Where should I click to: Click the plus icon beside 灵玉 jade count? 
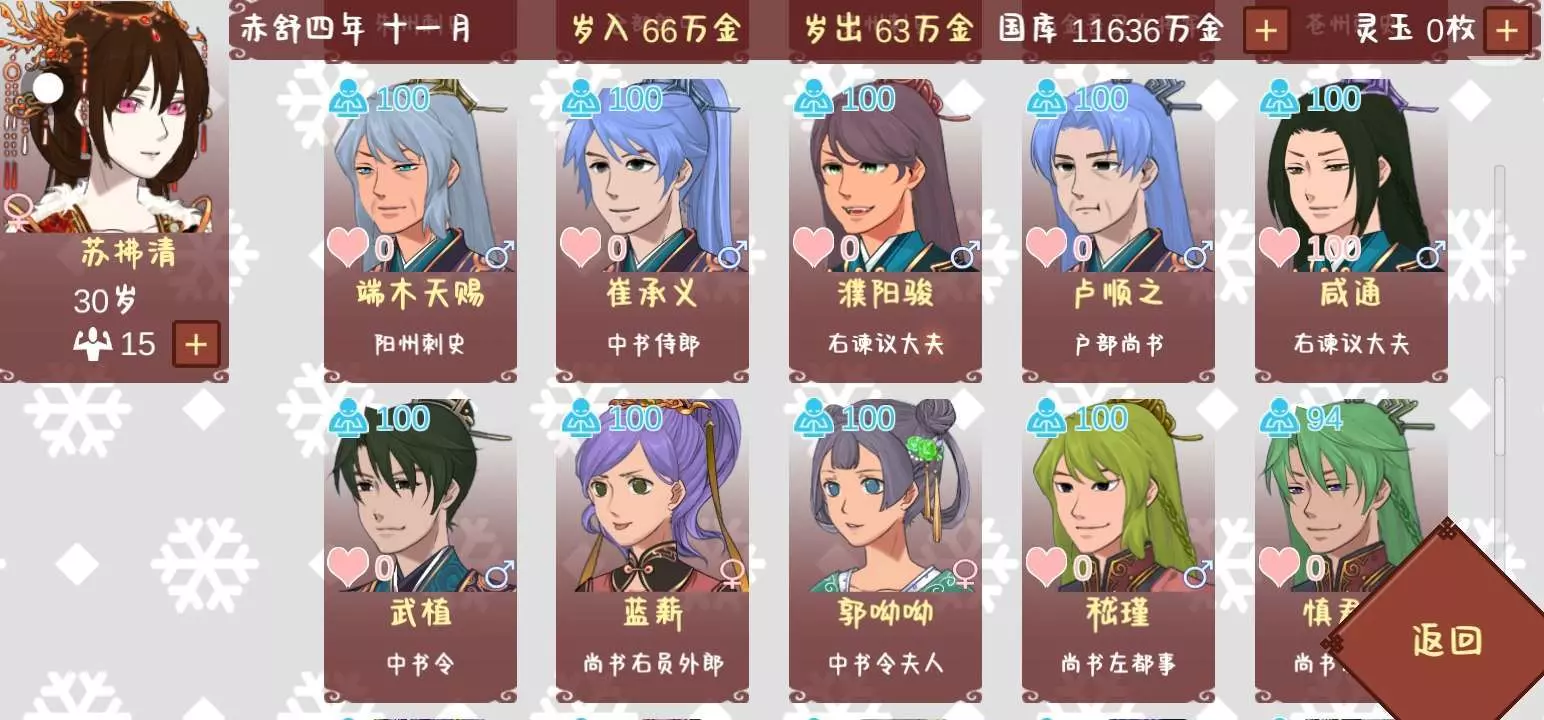tap(1507, 31)
